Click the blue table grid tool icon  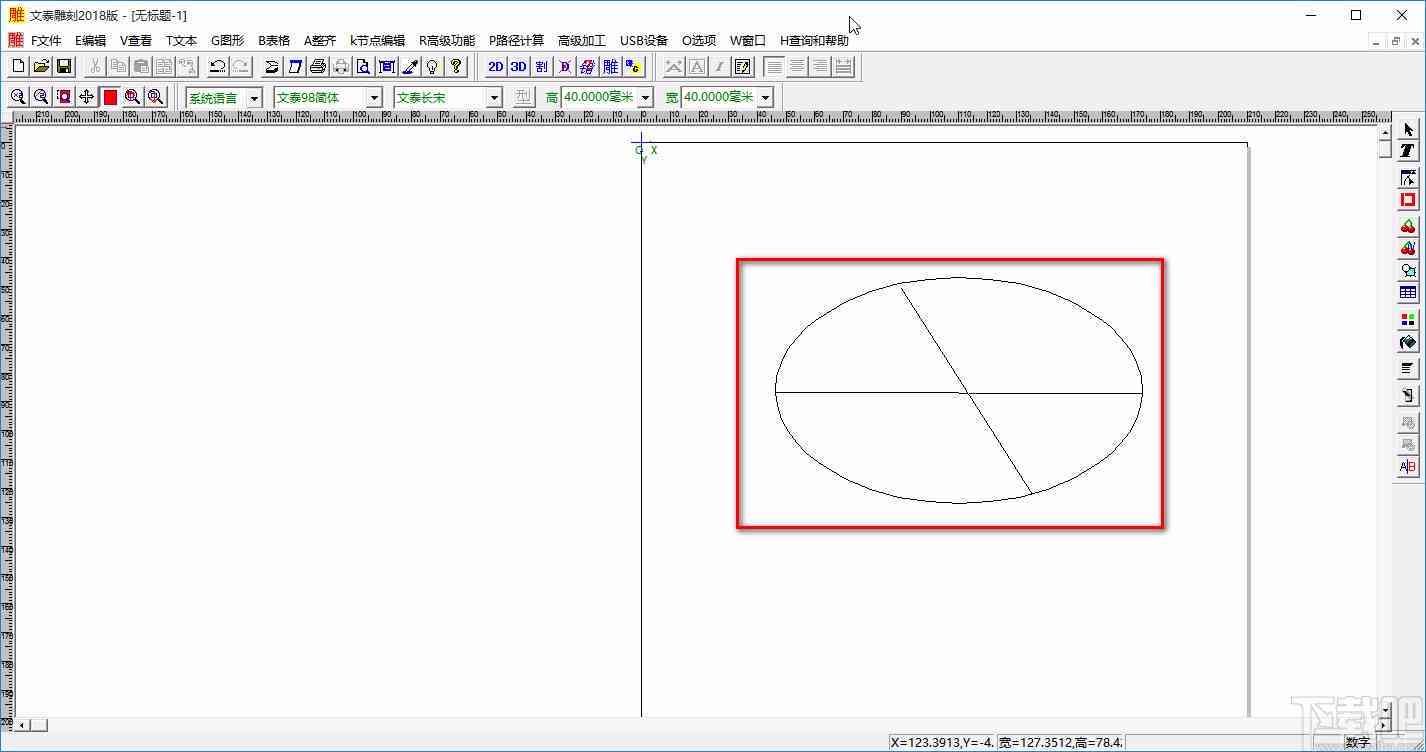pyautogui.click(x=1408, y=293)
